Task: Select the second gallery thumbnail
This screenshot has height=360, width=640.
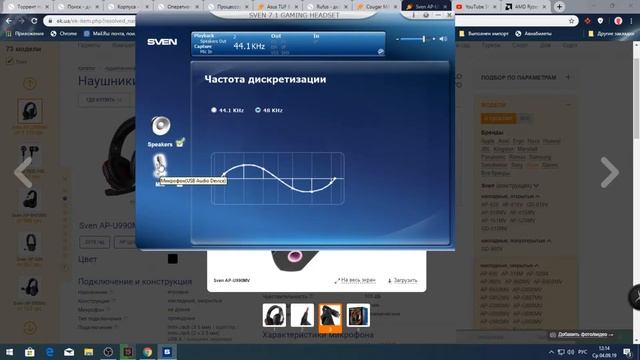Action: [302, 315]
